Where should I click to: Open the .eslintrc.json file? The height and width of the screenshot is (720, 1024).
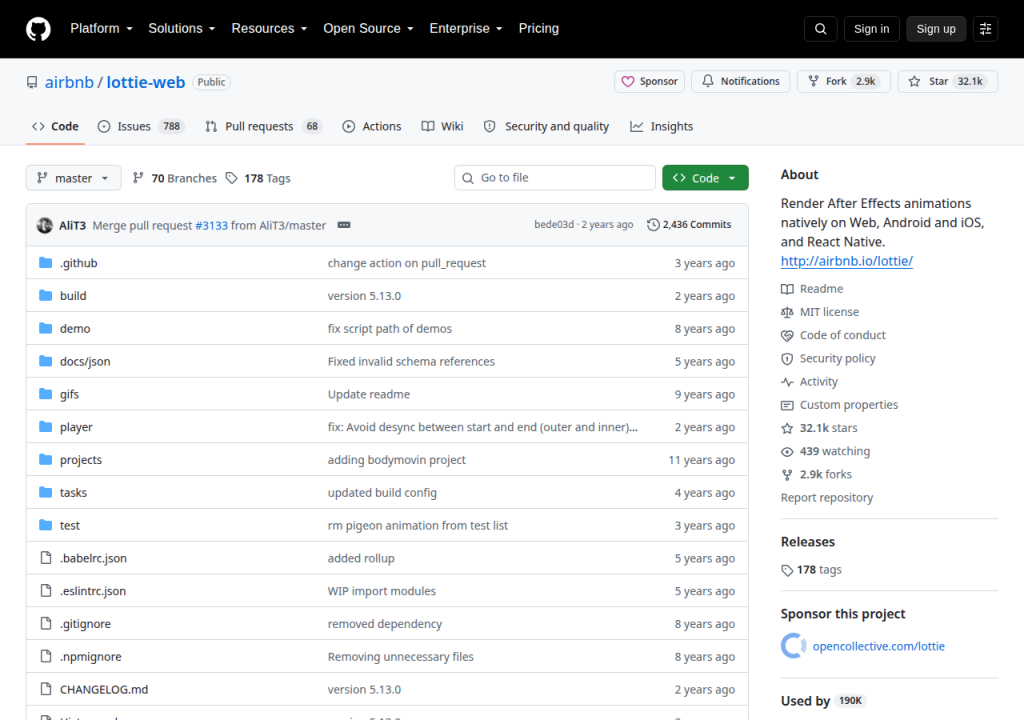click(93, 591)
